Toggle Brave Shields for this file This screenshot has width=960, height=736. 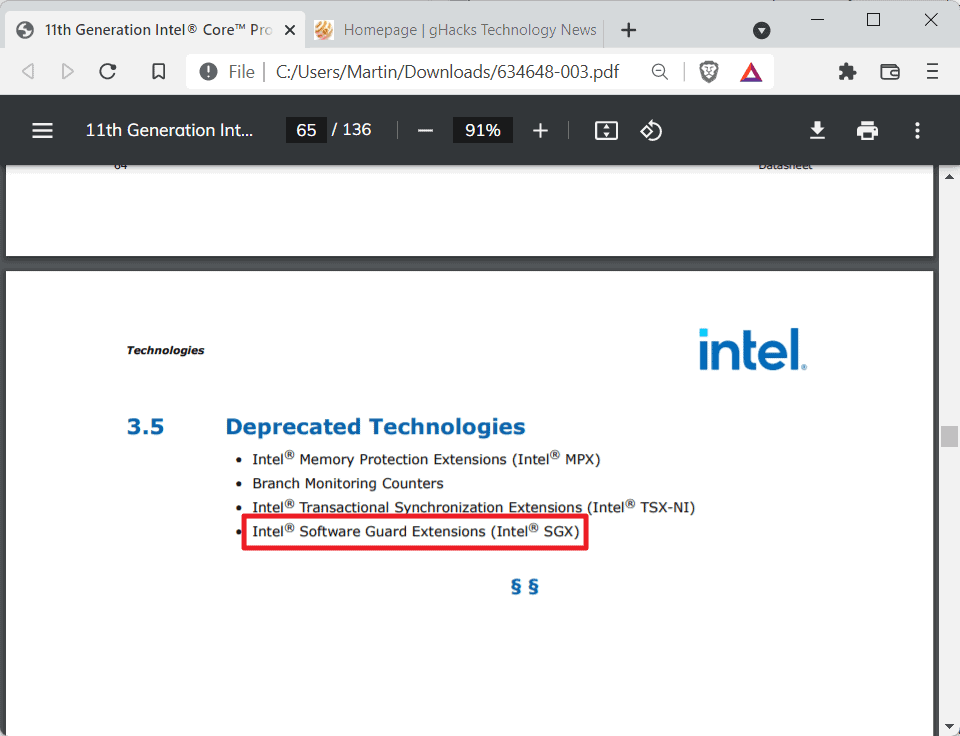708,71
